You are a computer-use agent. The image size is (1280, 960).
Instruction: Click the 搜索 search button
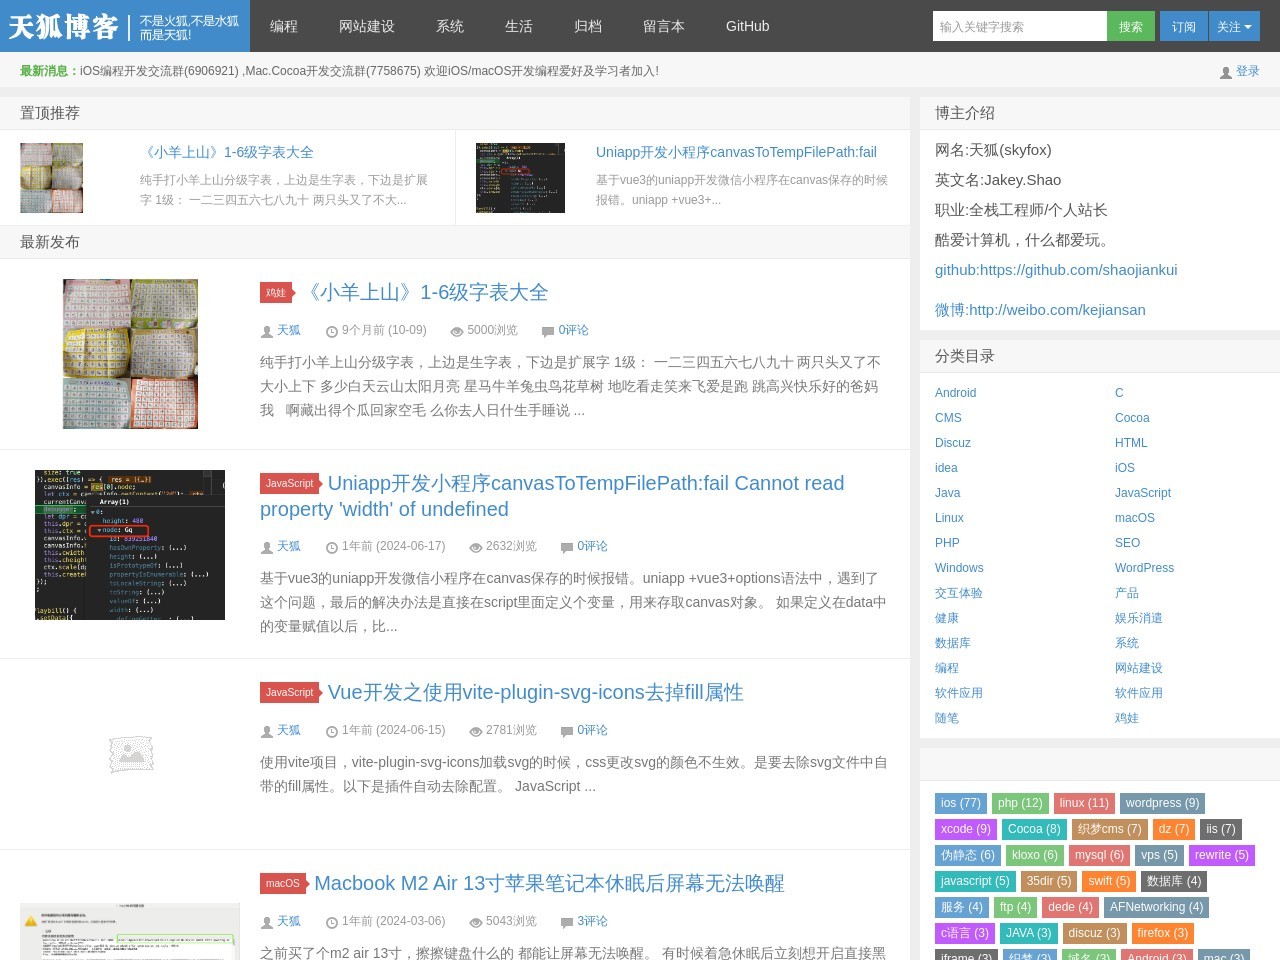point(1131,27)
